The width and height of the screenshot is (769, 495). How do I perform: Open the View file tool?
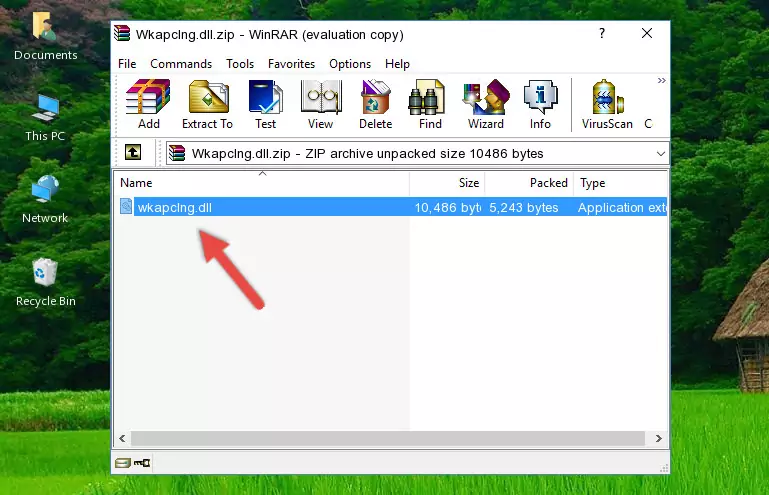pyautogui.click(x=321, y=104)
